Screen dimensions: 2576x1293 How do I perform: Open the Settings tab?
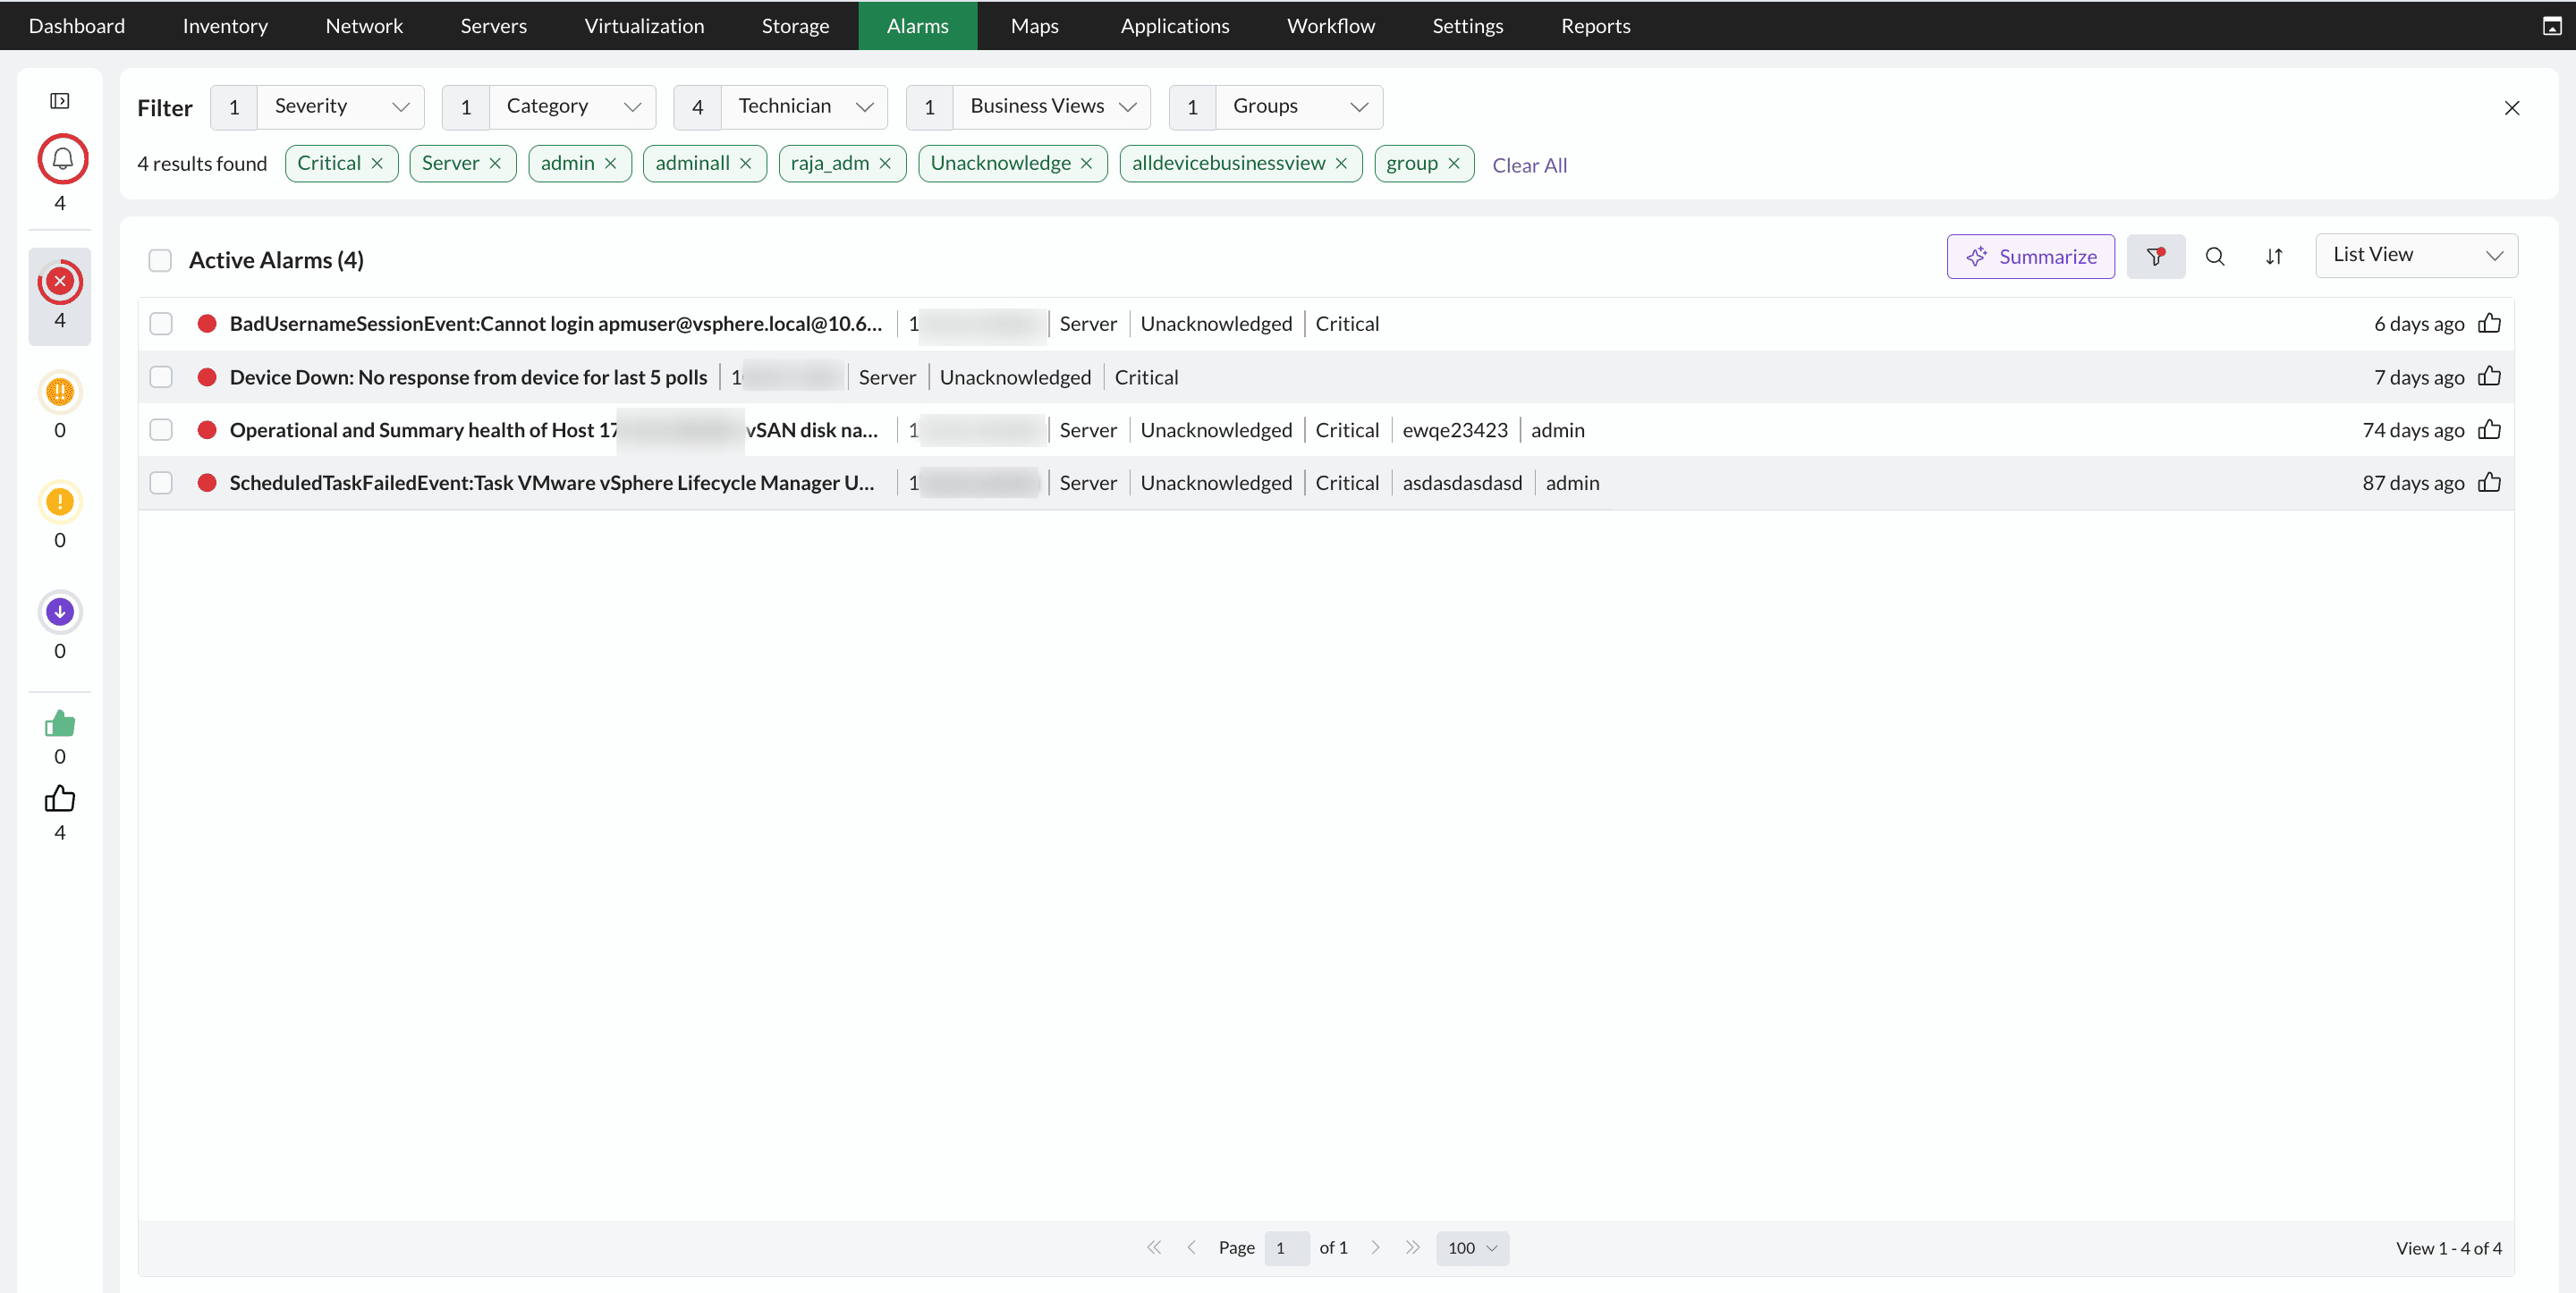pos(1467,26)
